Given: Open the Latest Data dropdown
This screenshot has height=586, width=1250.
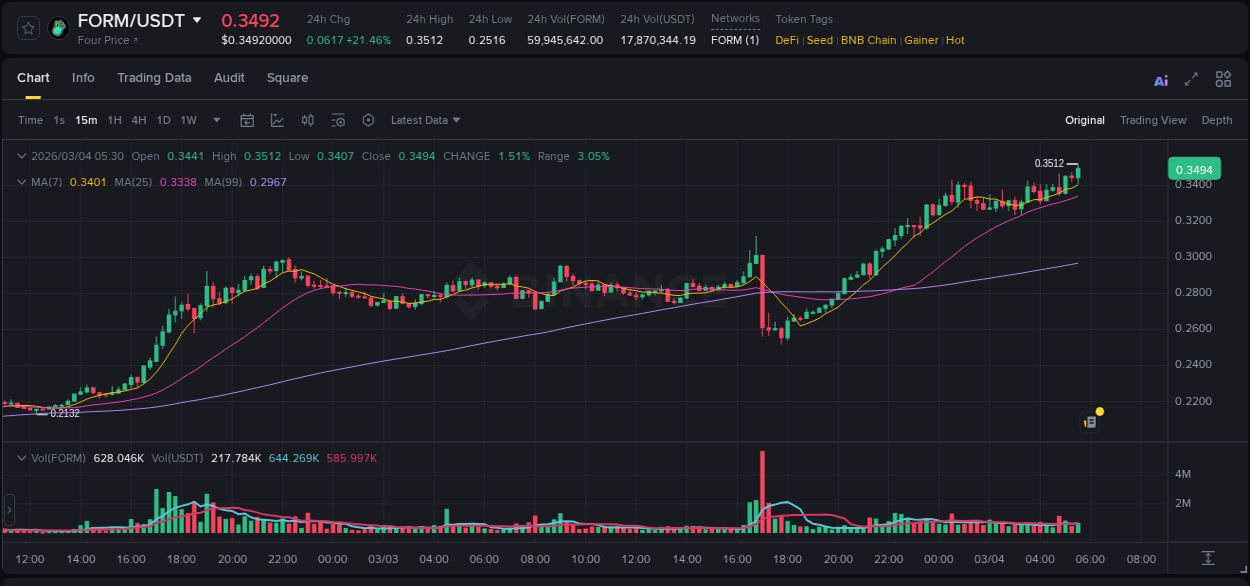Looking at the screenshot, I should 425,120.
